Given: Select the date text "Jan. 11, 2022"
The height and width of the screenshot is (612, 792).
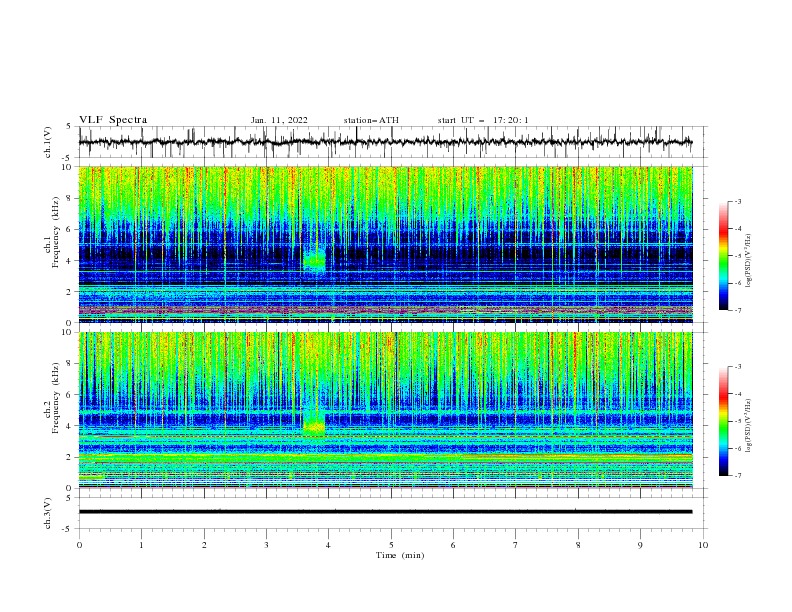Looking at the screenshot, I should (x=279, y=120).
